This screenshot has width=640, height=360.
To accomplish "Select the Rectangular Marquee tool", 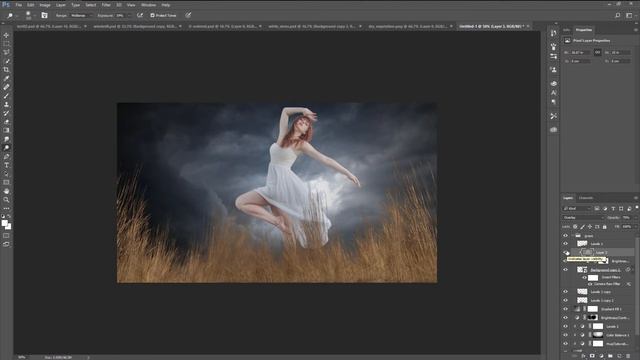I will tap(6, 44).
